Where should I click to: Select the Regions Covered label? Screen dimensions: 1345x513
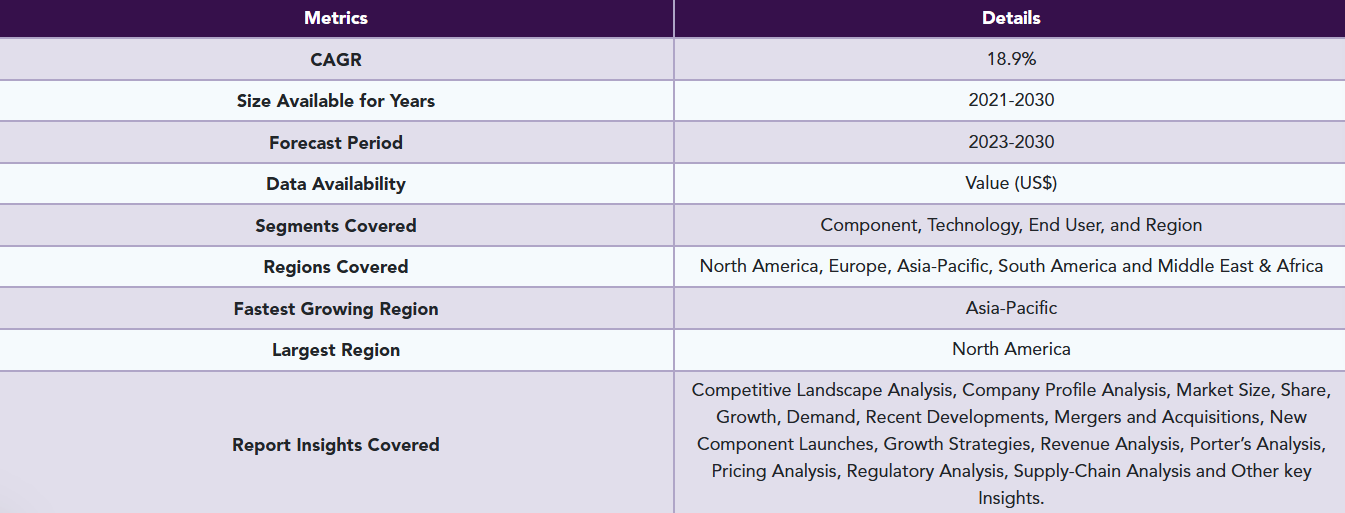(x=336, y=267)
